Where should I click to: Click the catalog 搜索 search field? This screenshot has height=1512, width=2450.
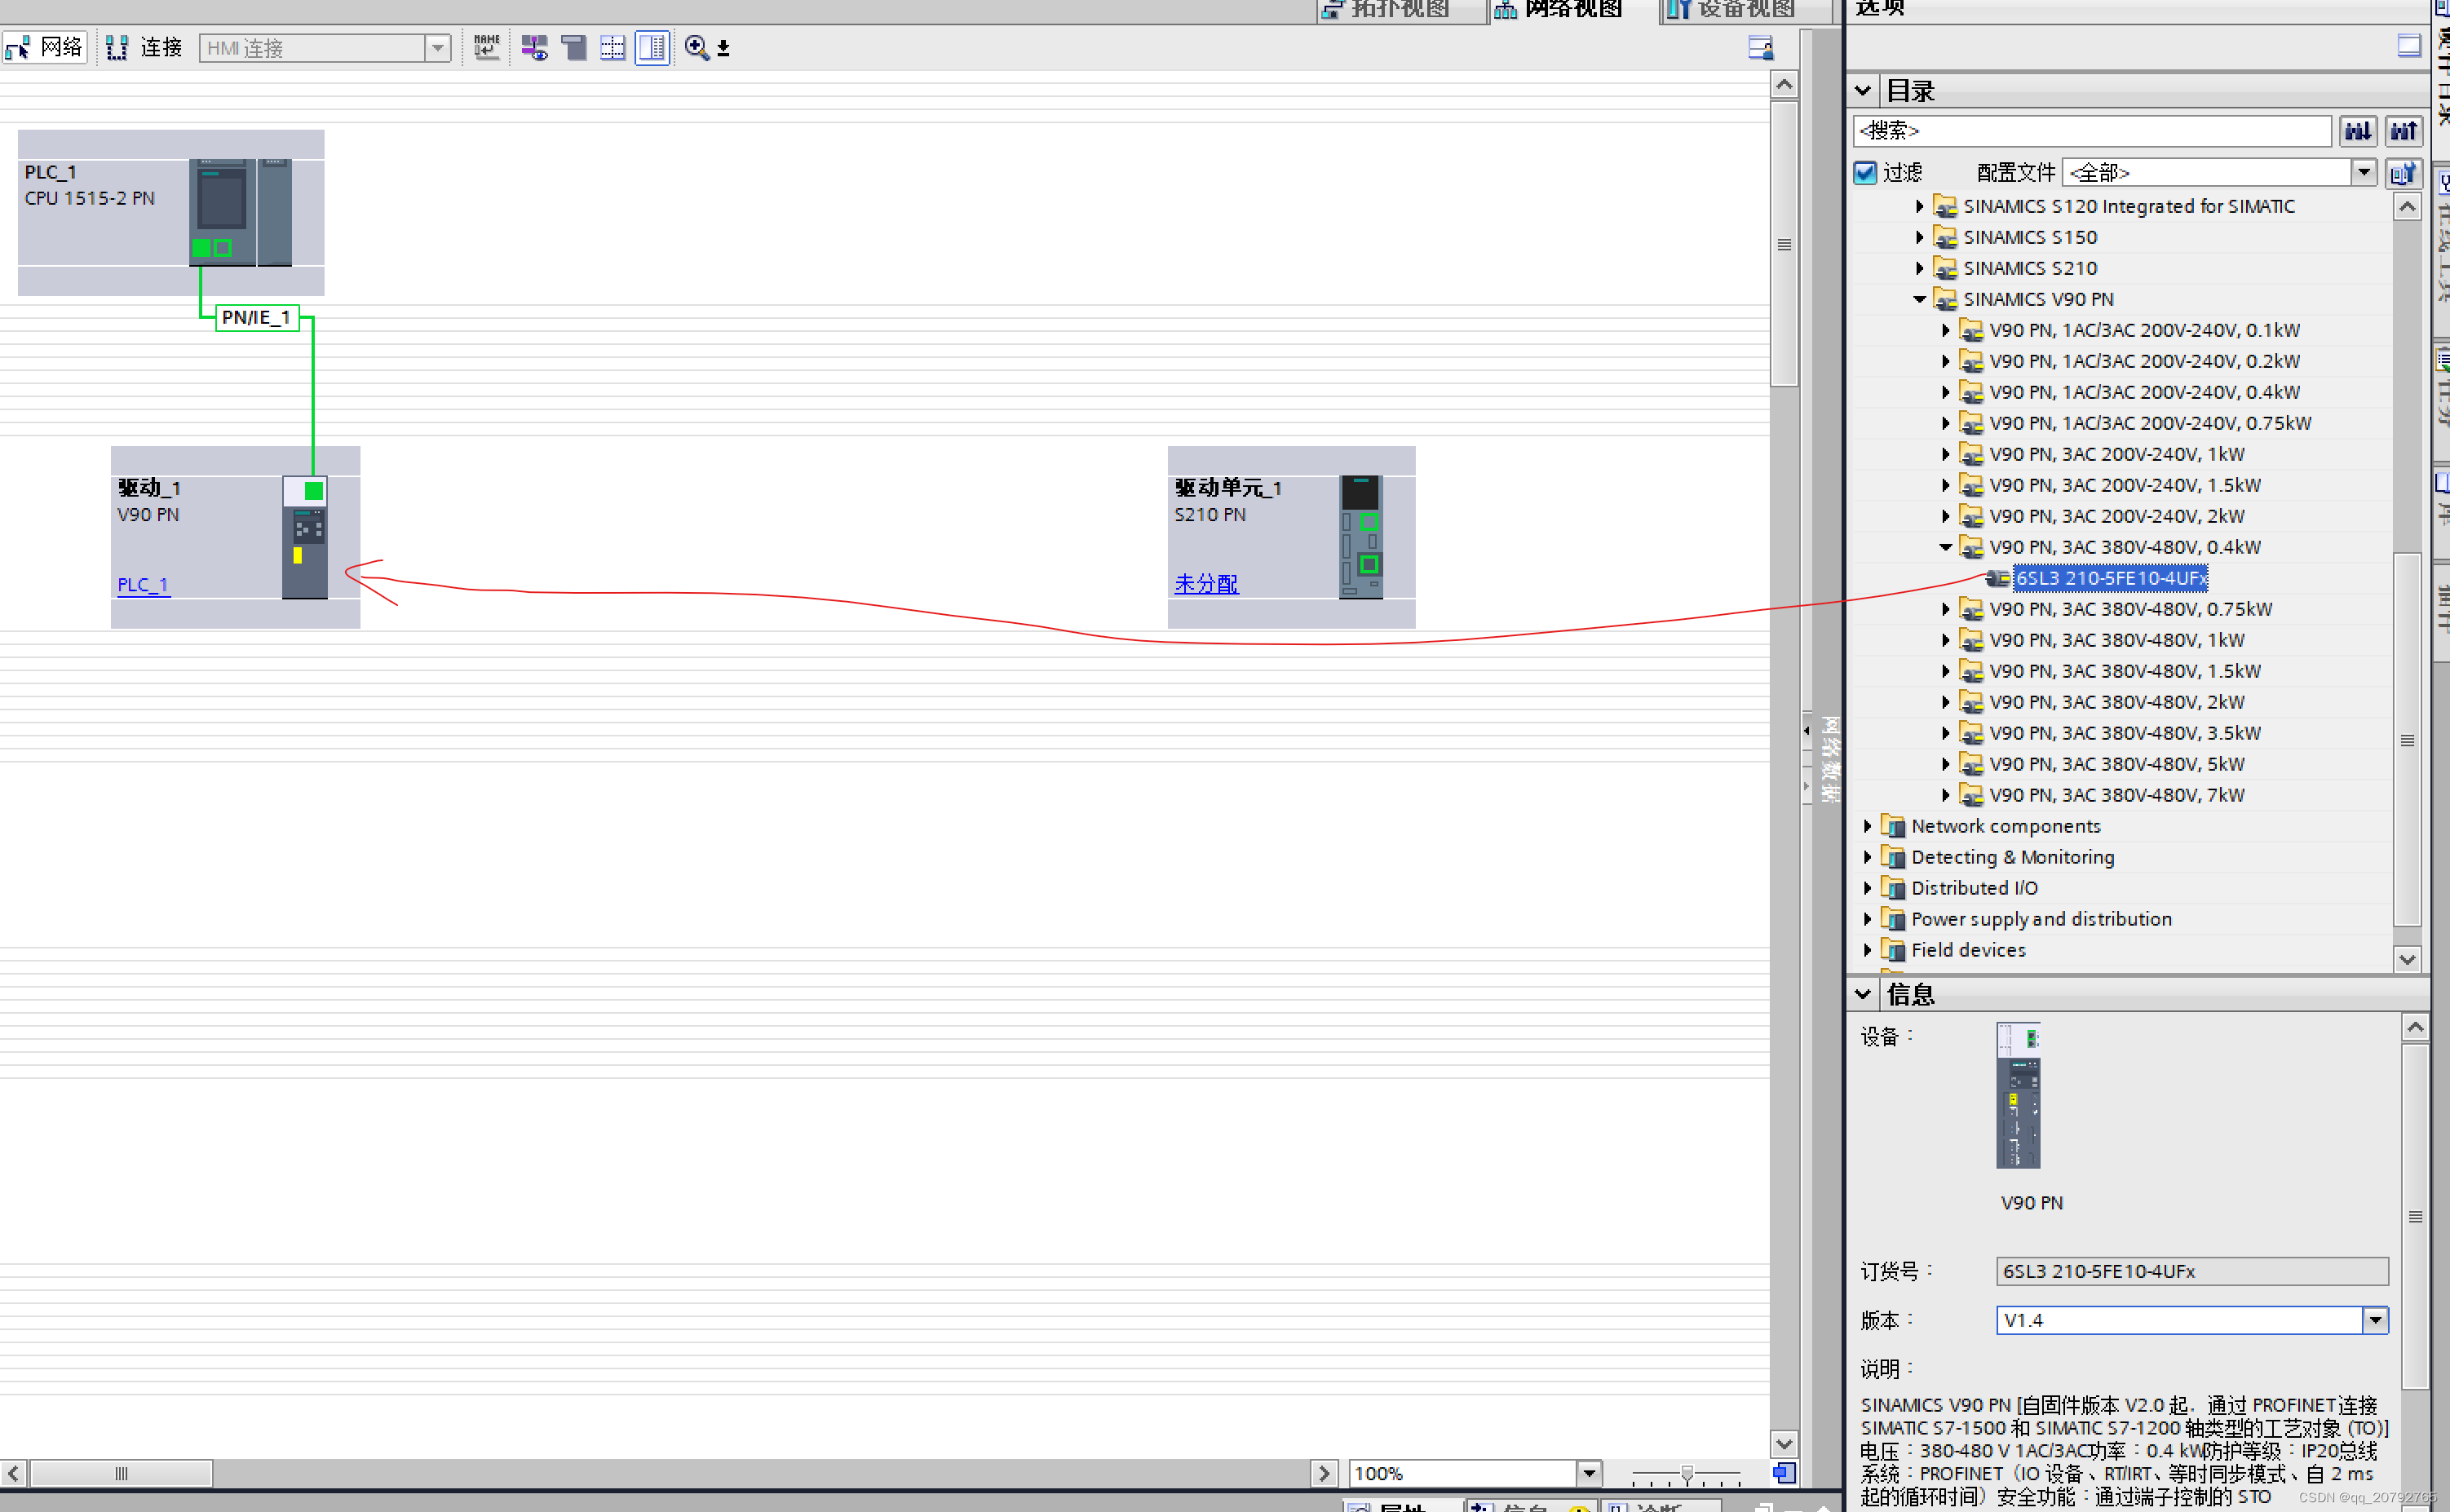[2092, 131]
